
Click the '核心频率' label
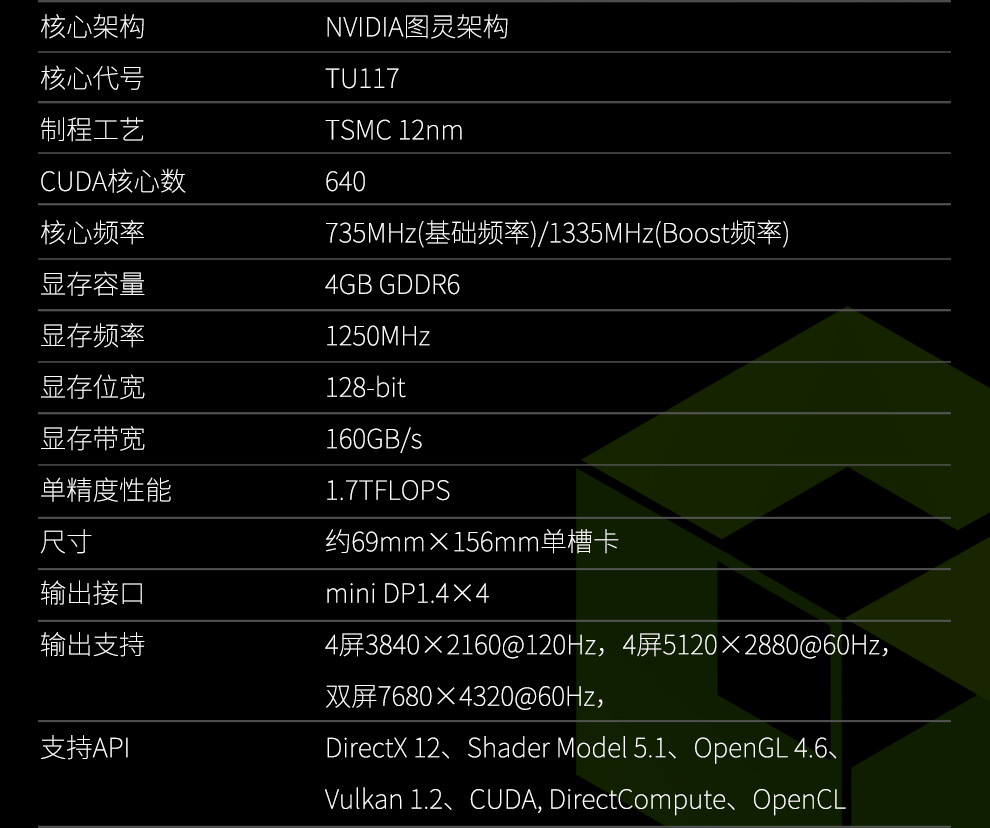[93, 233]
